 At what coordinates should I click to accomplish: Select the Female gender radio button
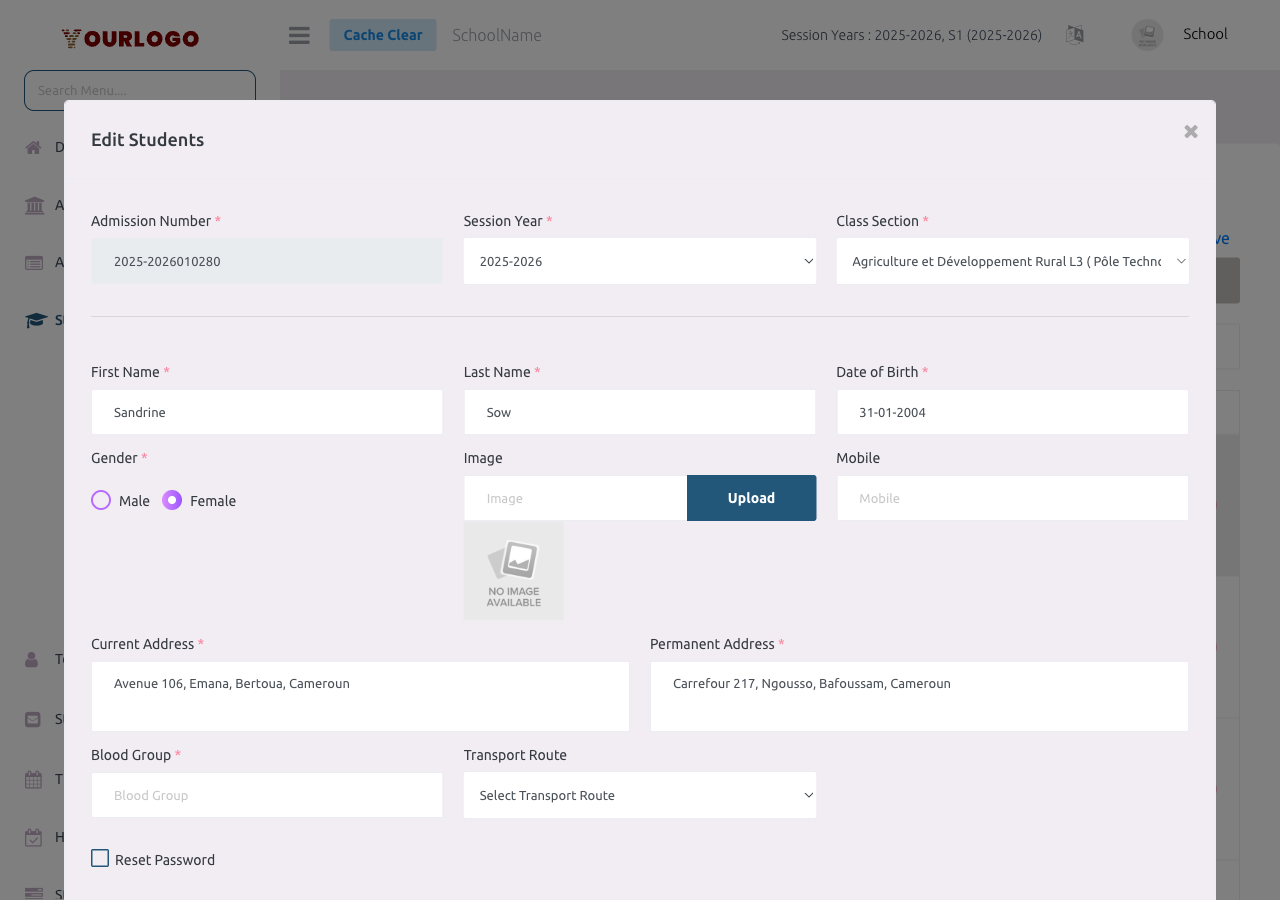coord(171,499)
